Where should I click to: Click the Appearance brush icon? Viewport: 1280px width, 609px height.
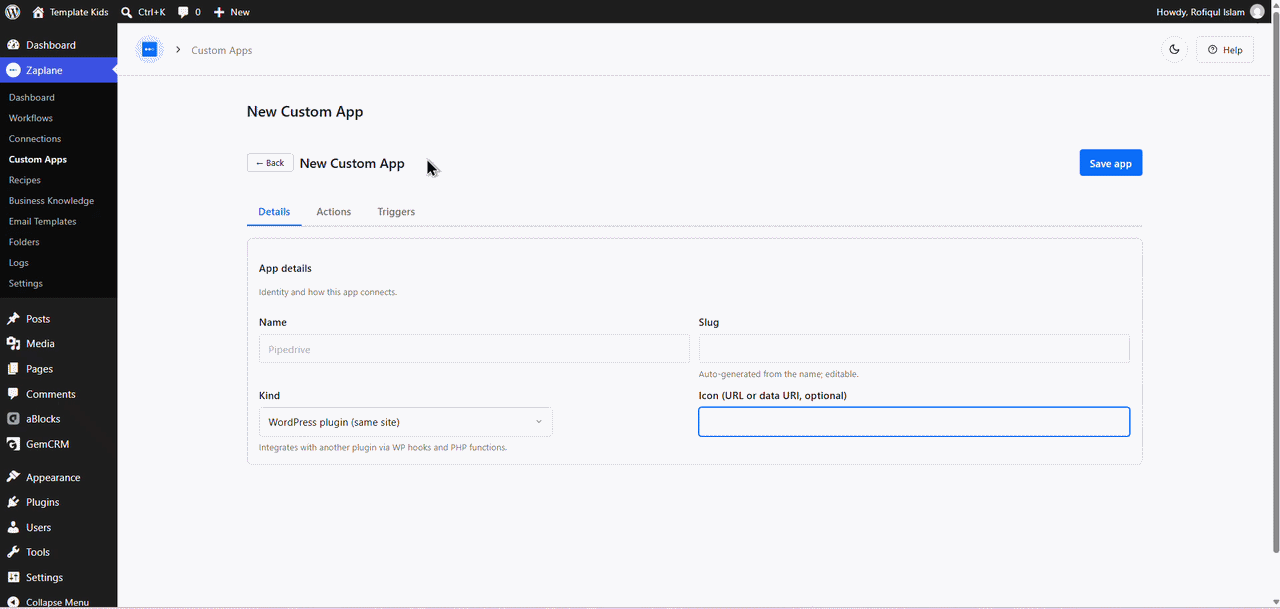(x=13, y=477)
